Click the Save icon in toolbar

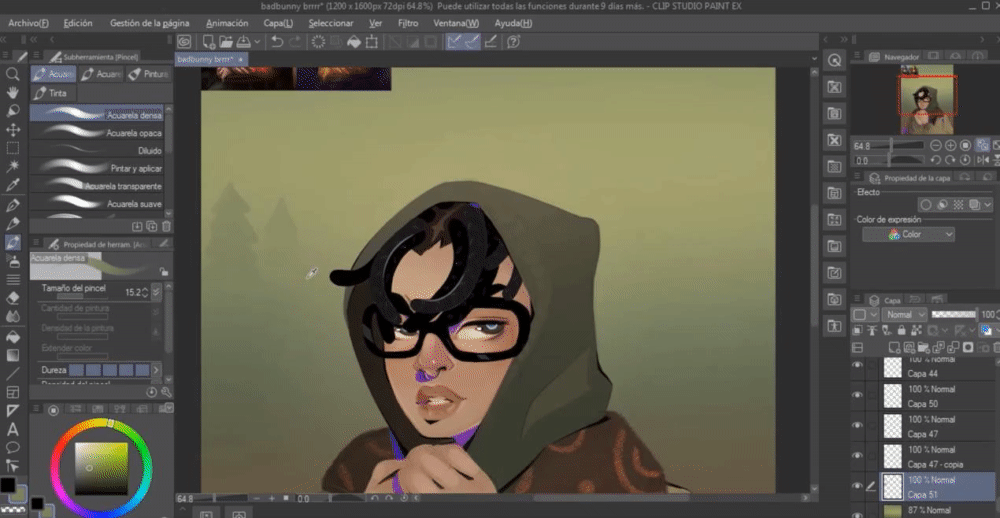(x=245, y=42)
